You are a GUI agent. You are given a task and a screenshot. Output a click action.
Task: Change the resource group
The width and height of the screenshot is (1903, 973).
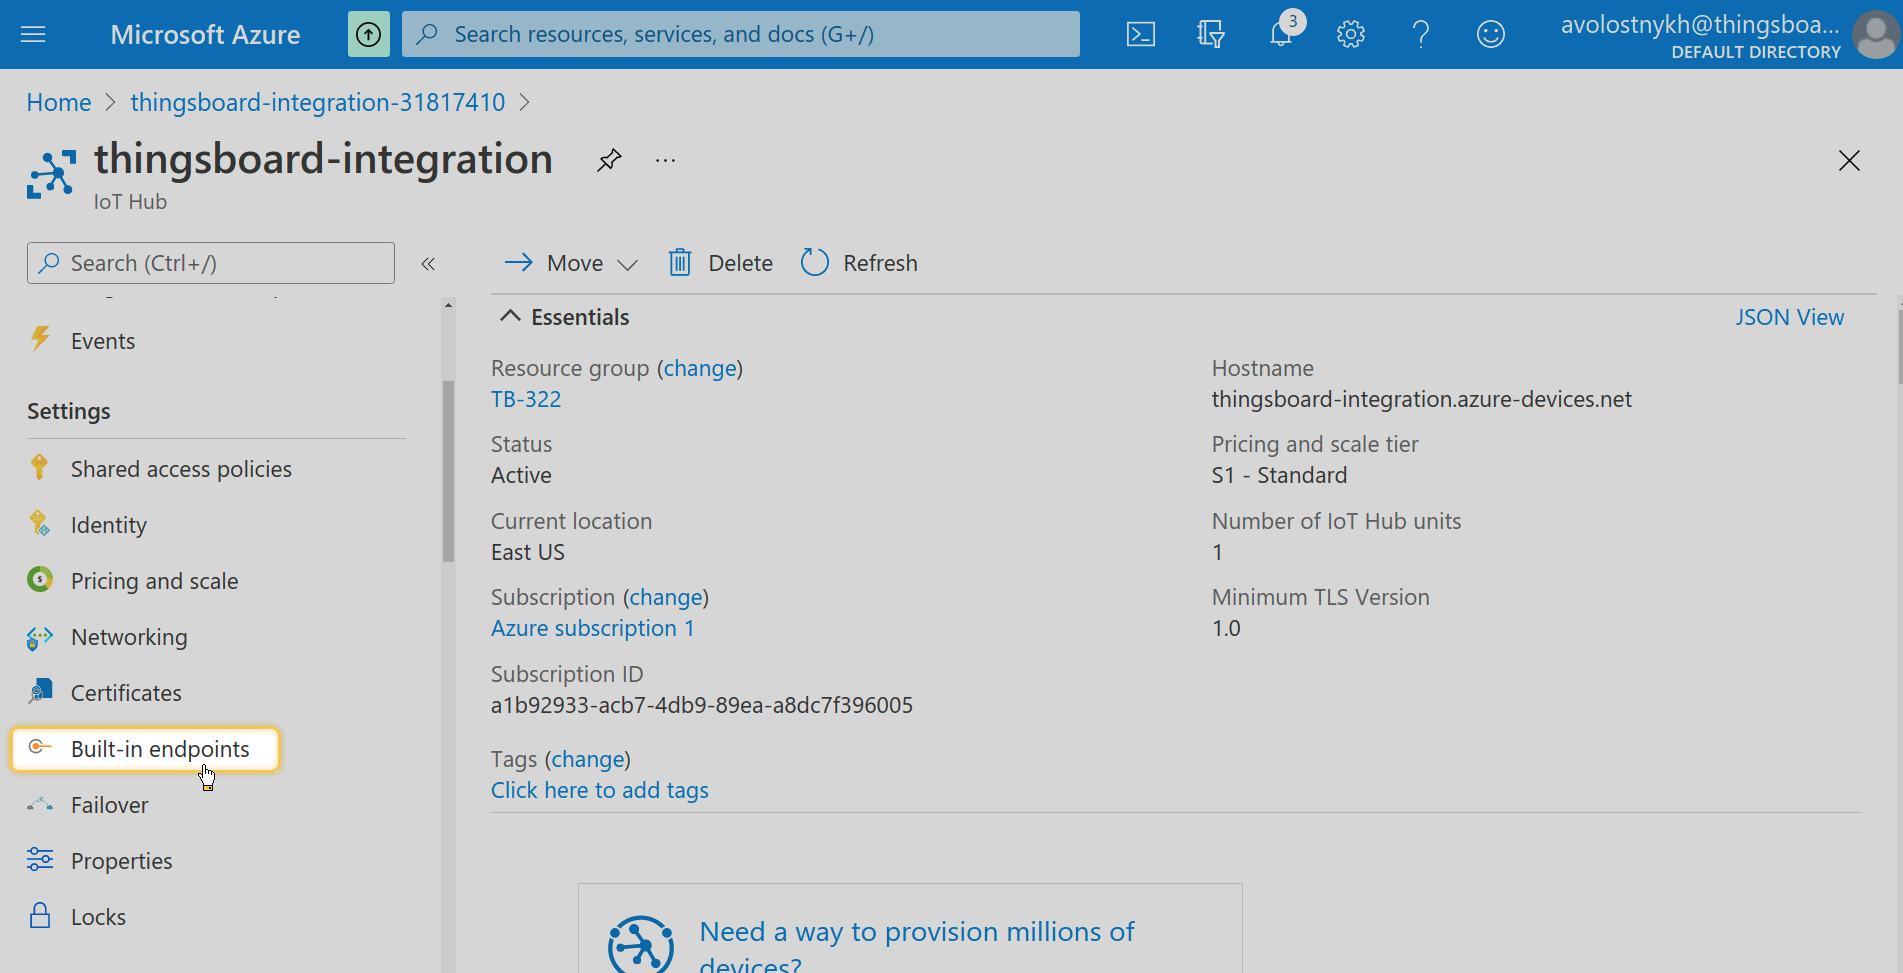click(x=700, y=368)
